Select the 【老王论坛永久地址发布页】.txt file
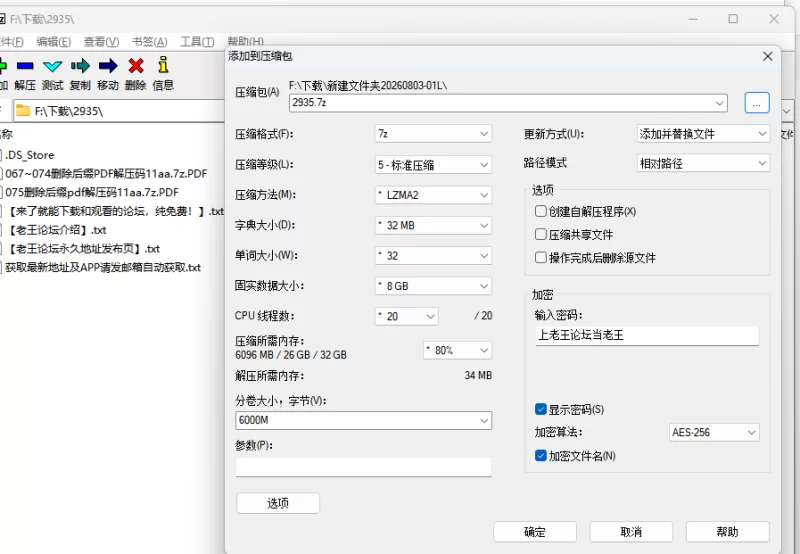The height and width of the screenshot is (554, 800). click(83, 249)
